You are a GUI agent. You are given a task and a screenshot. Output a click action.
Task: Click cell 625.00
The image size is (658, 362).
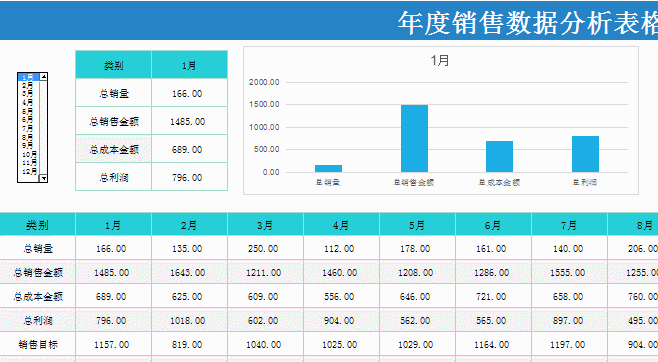point(189,296)
